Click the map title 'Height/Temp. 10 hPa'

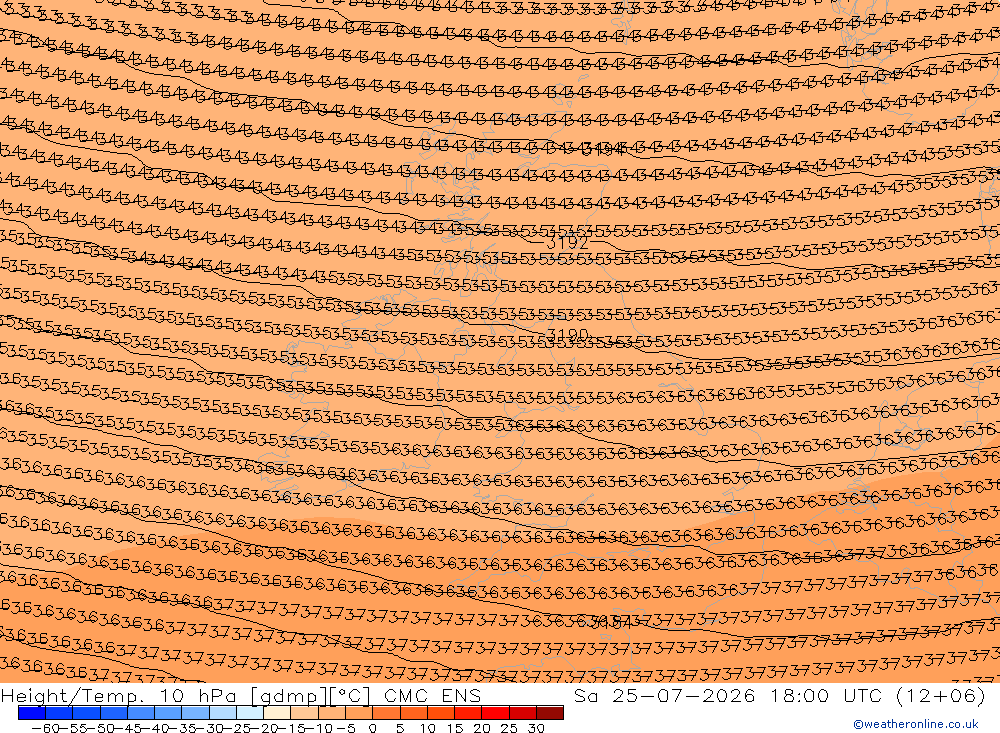119,696
